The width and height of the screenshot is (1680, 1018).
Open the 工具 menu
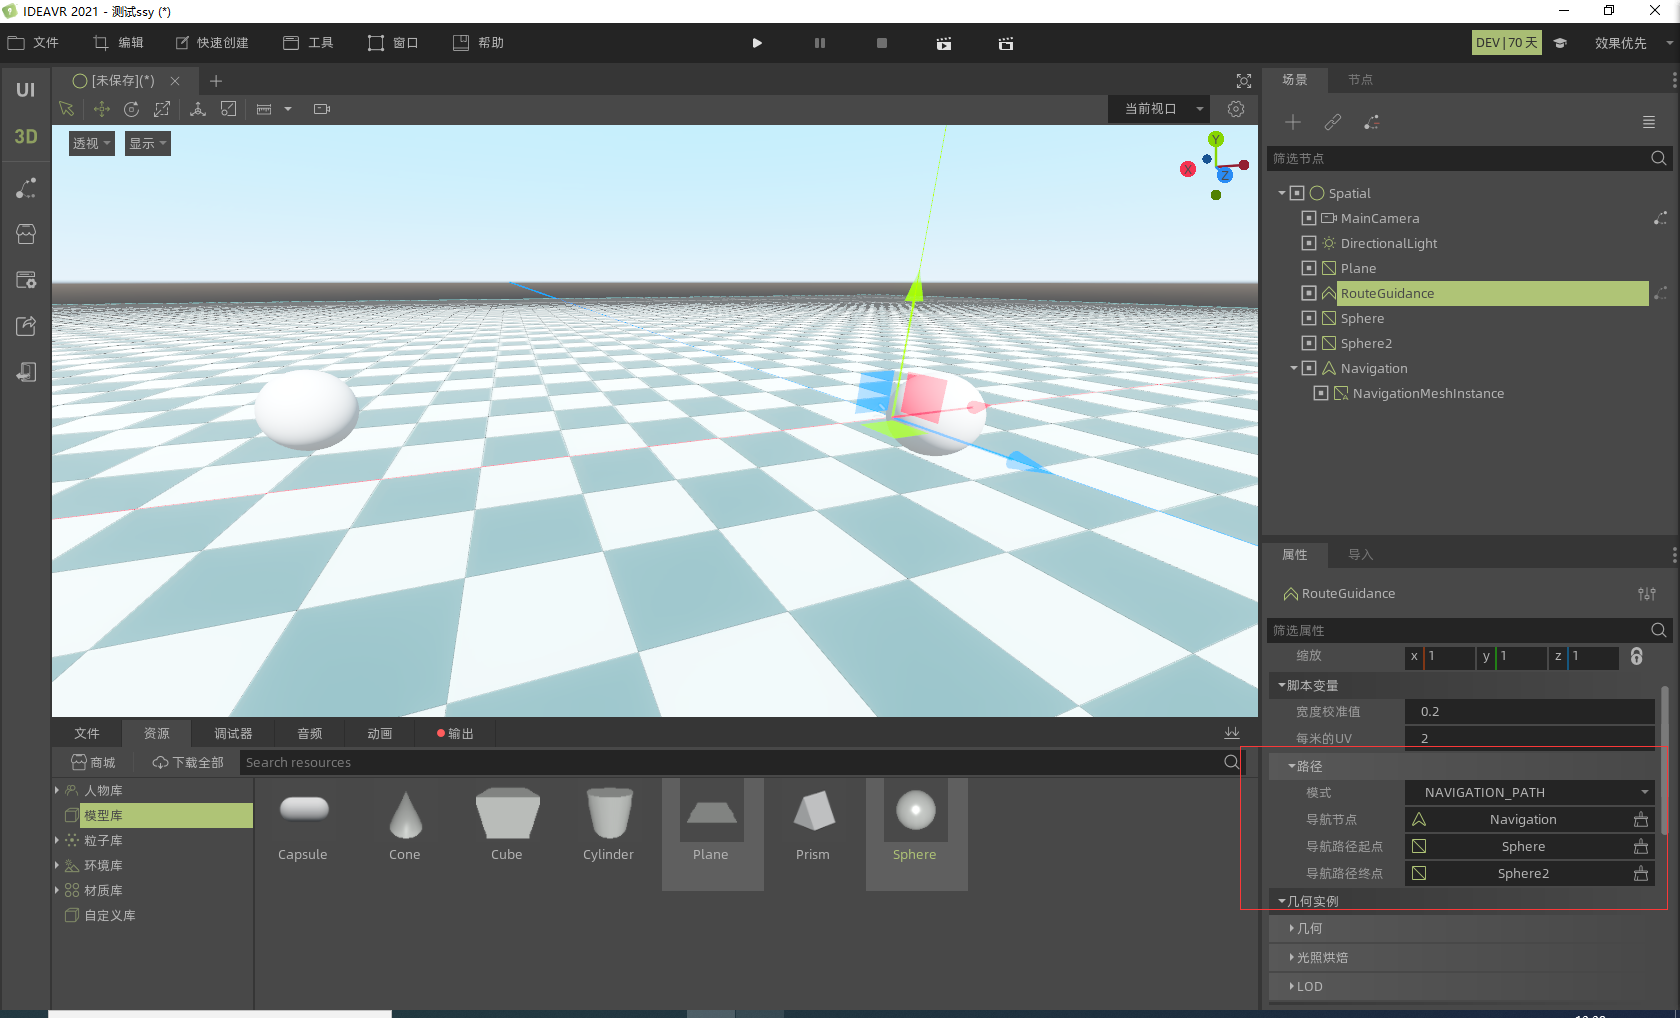pyautogui.click(x=308, y=43)
